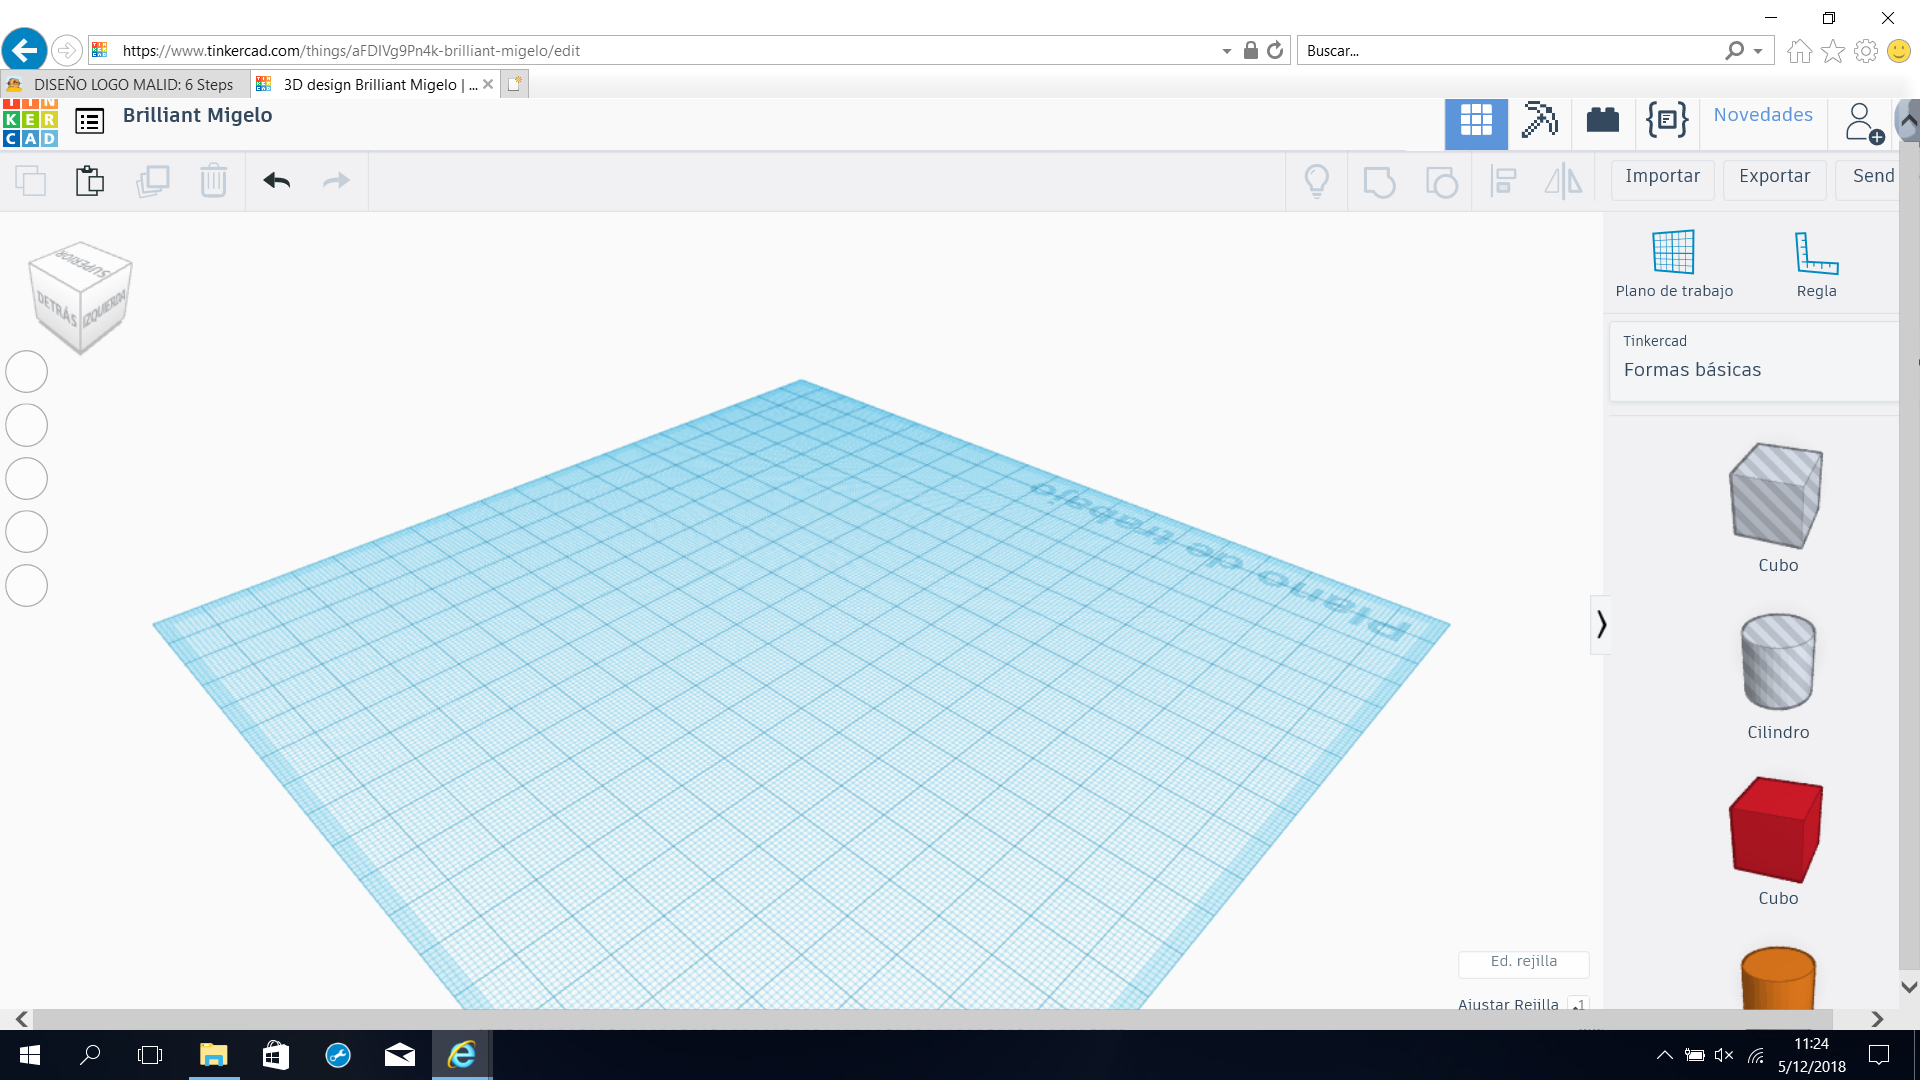
Task: Open Ajustar Rejilla snap dropdown
Action: tap(1578, 1004)
